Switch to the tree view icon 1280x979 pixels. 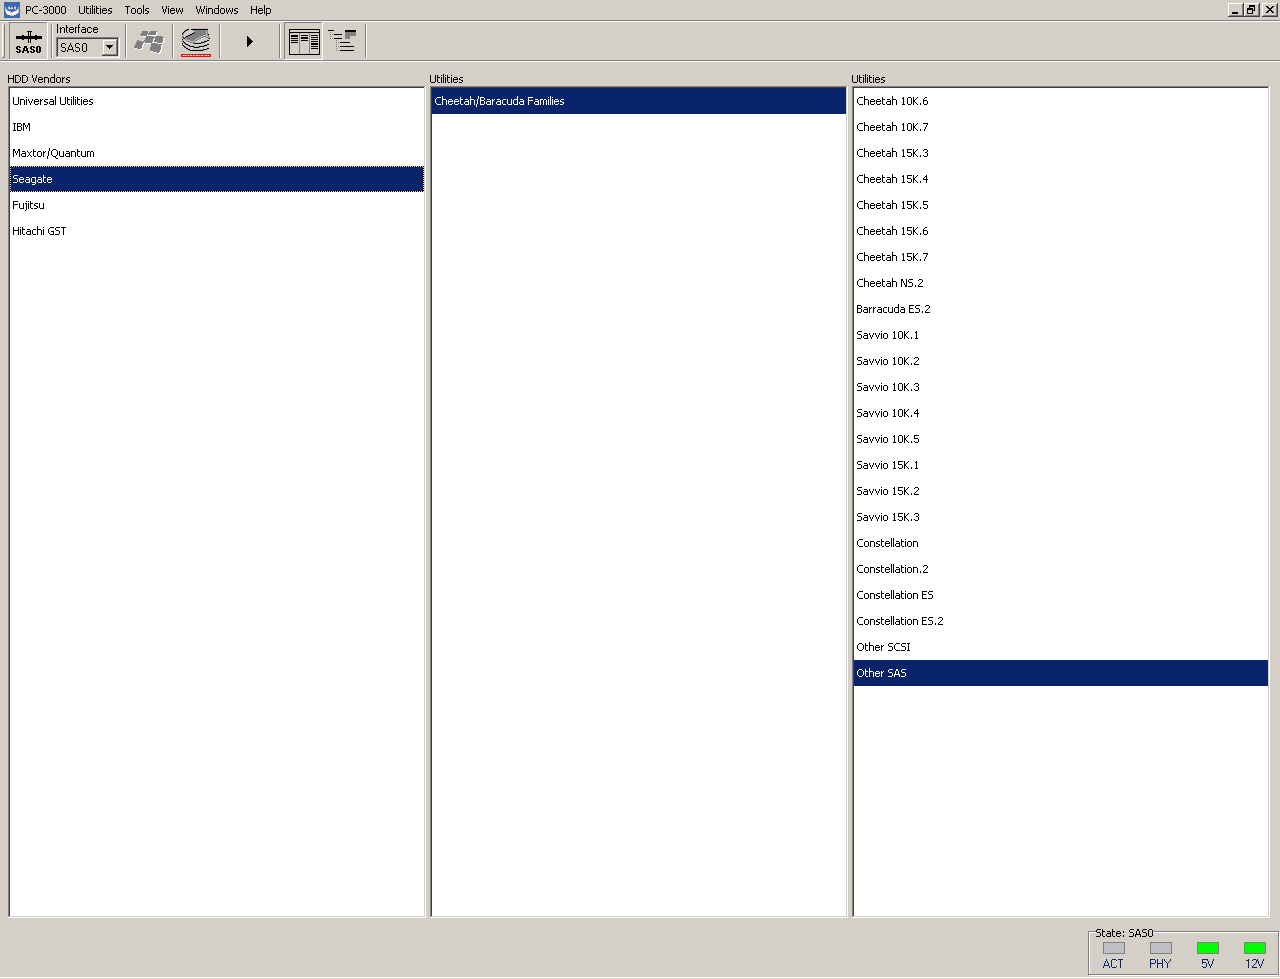coord(342,42)
